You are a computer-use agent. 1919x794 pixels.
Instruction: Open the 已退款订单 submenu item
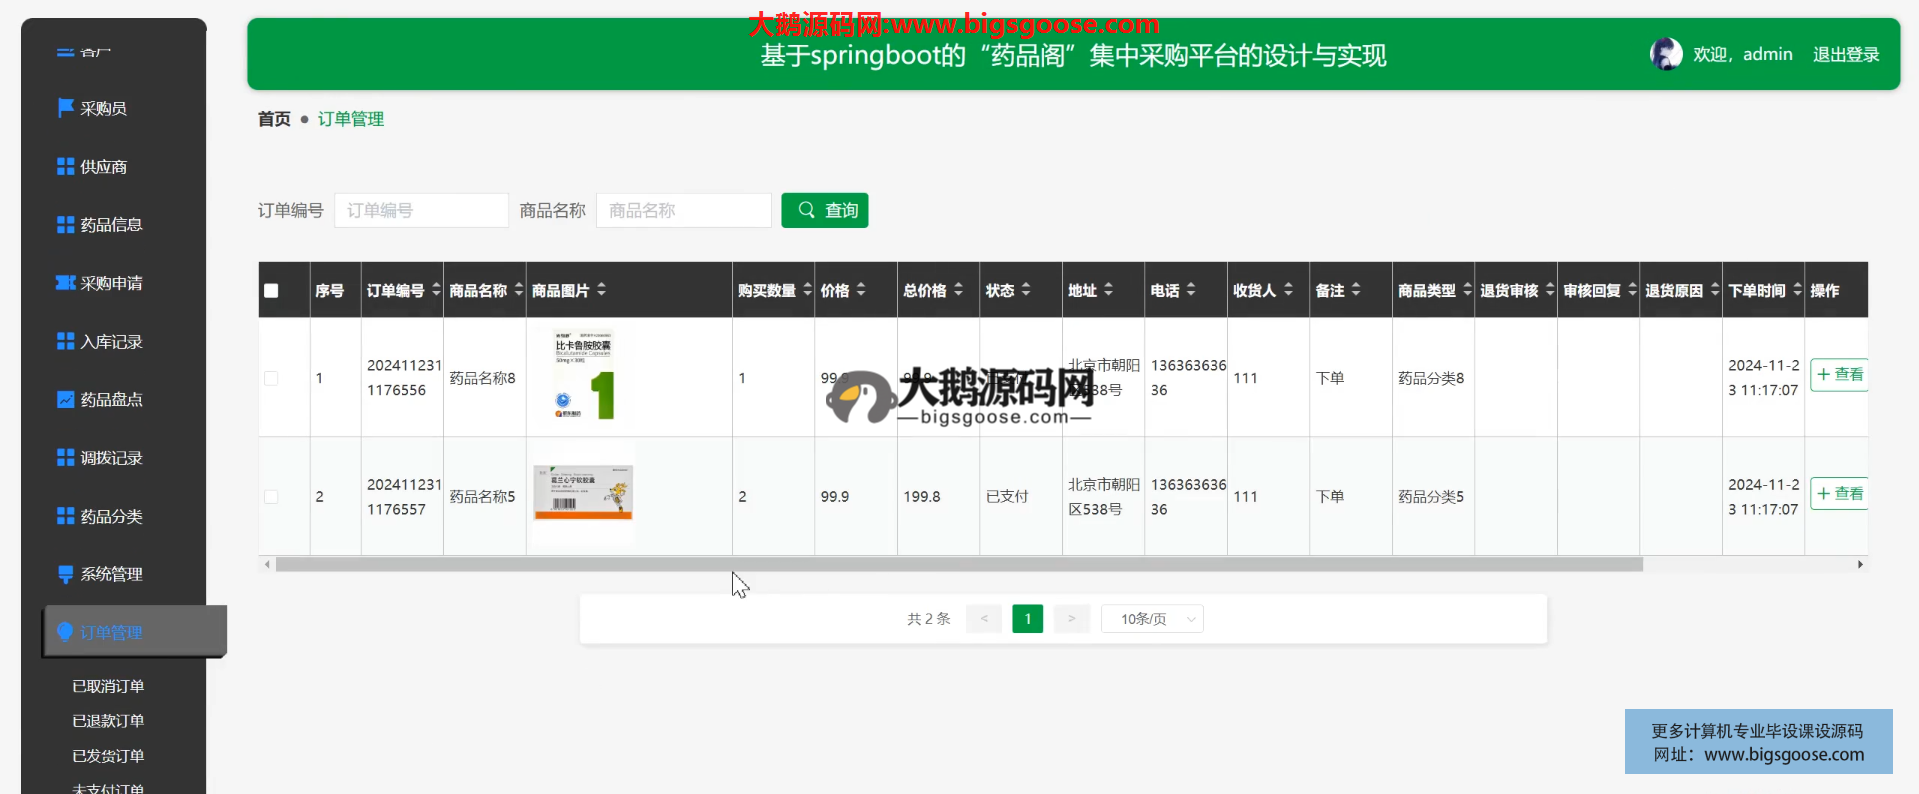pos(108,721)
